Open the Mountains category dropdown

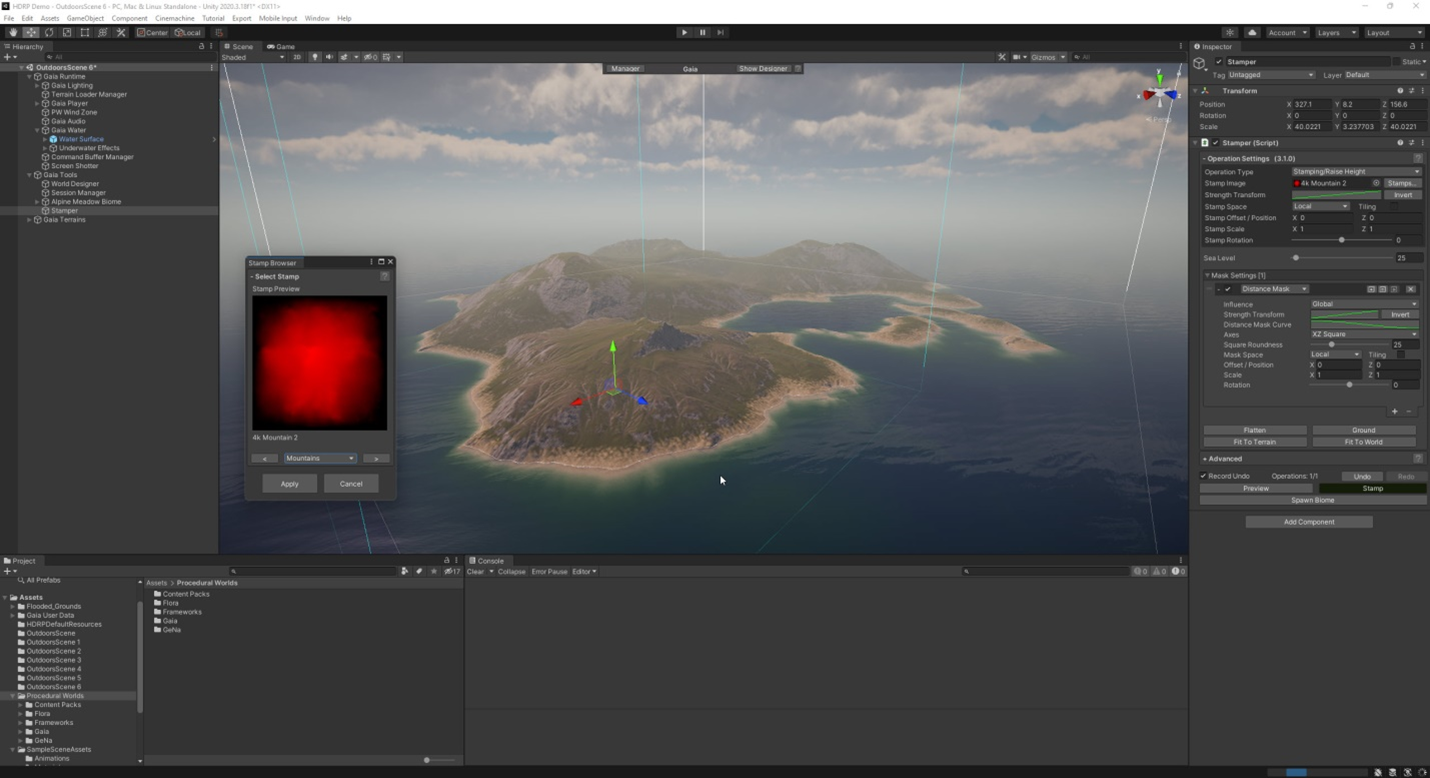point(319,458)
